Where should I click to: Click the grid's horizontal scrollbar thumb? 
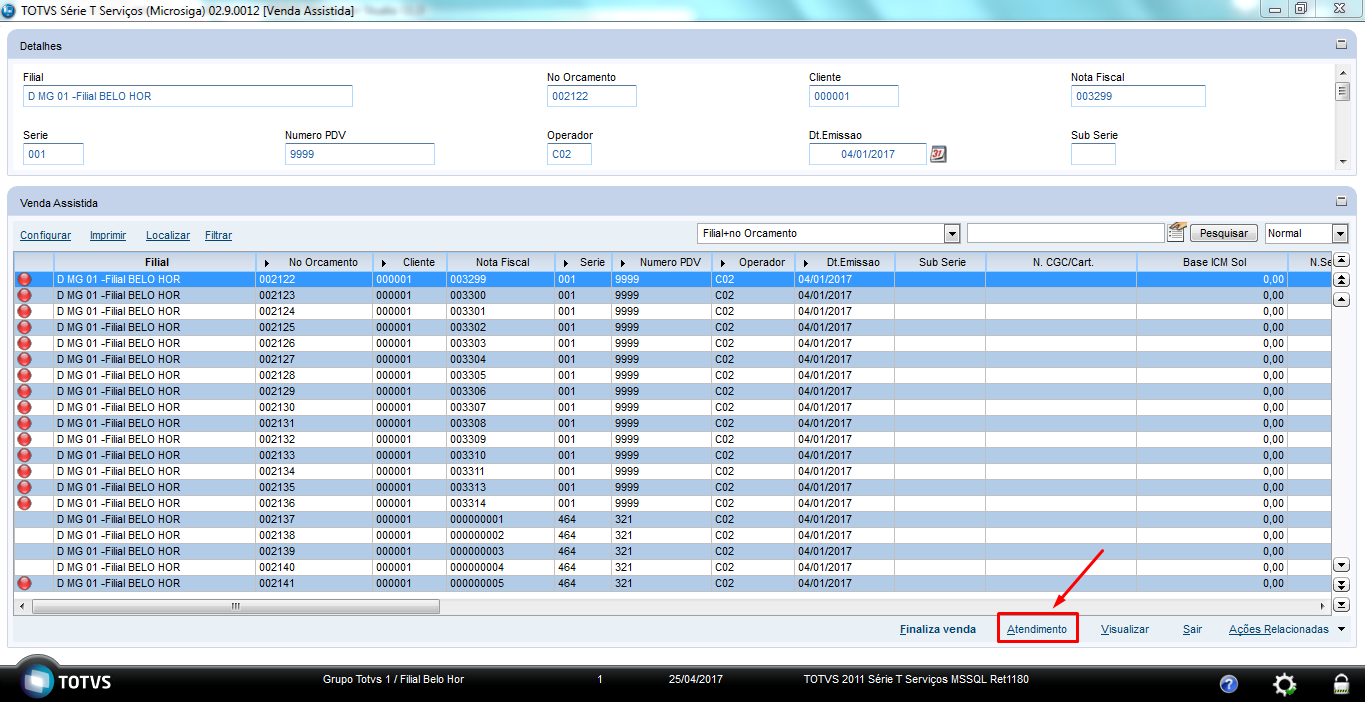236,606
